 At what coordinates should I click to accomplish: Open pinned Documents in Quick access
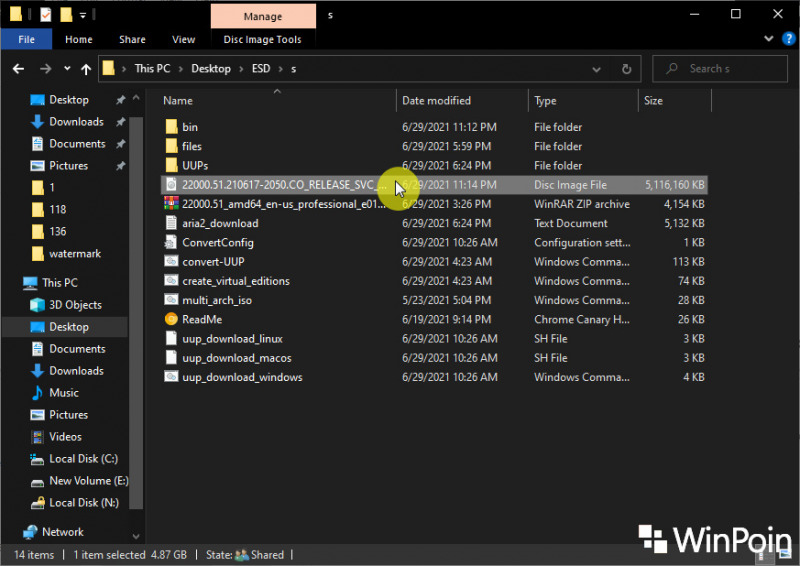77,143
